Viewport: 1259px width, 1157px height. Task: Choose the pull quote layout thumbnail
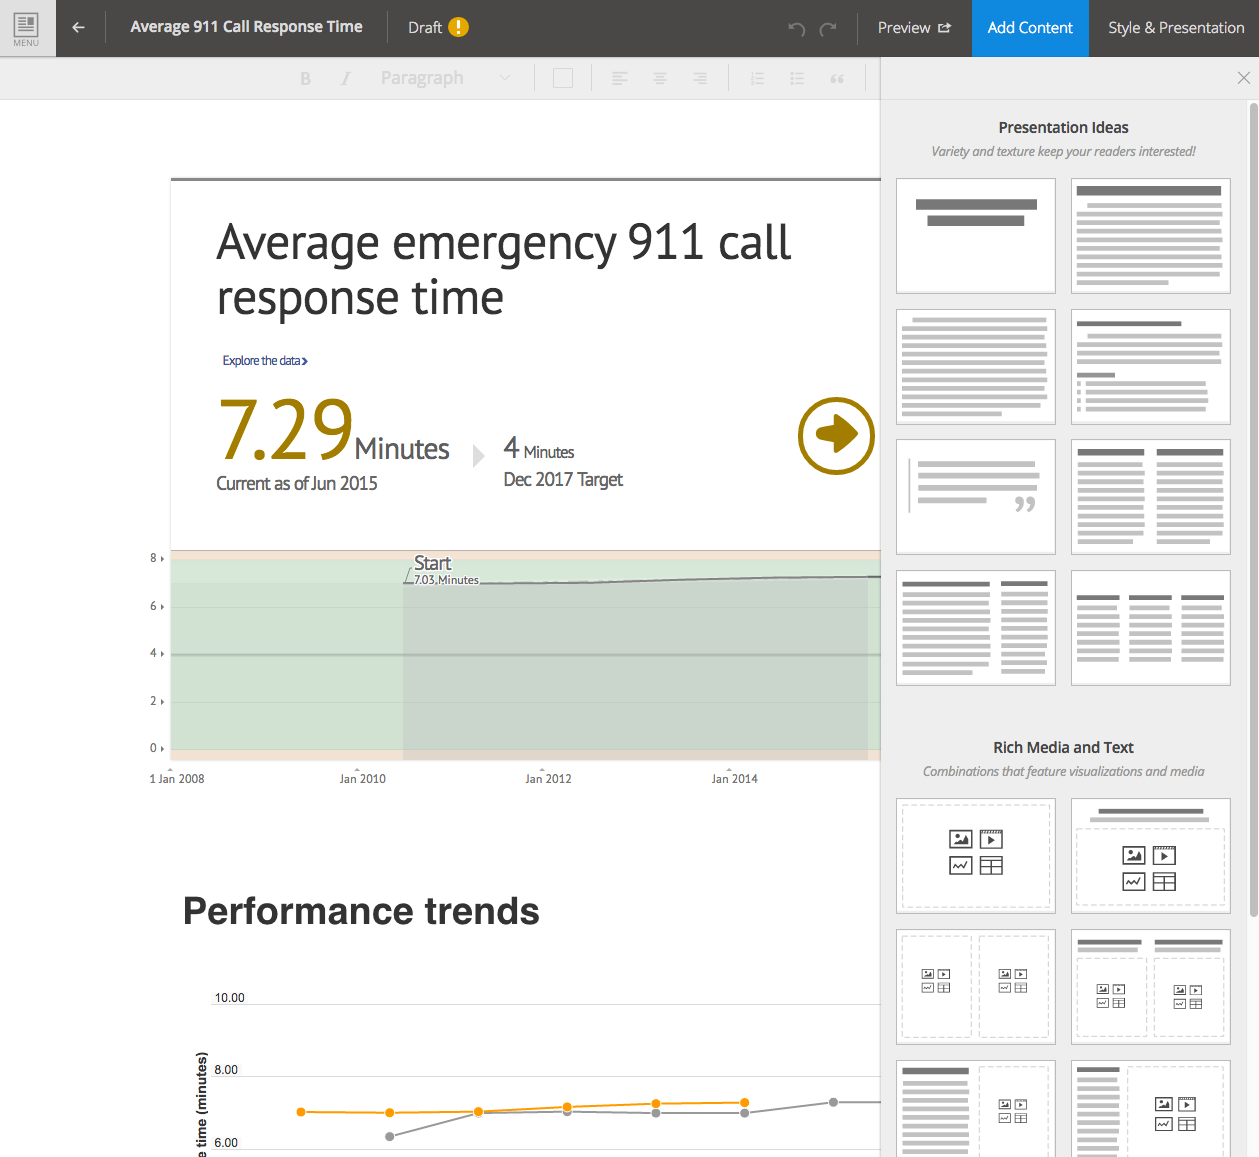pos(976,497)
